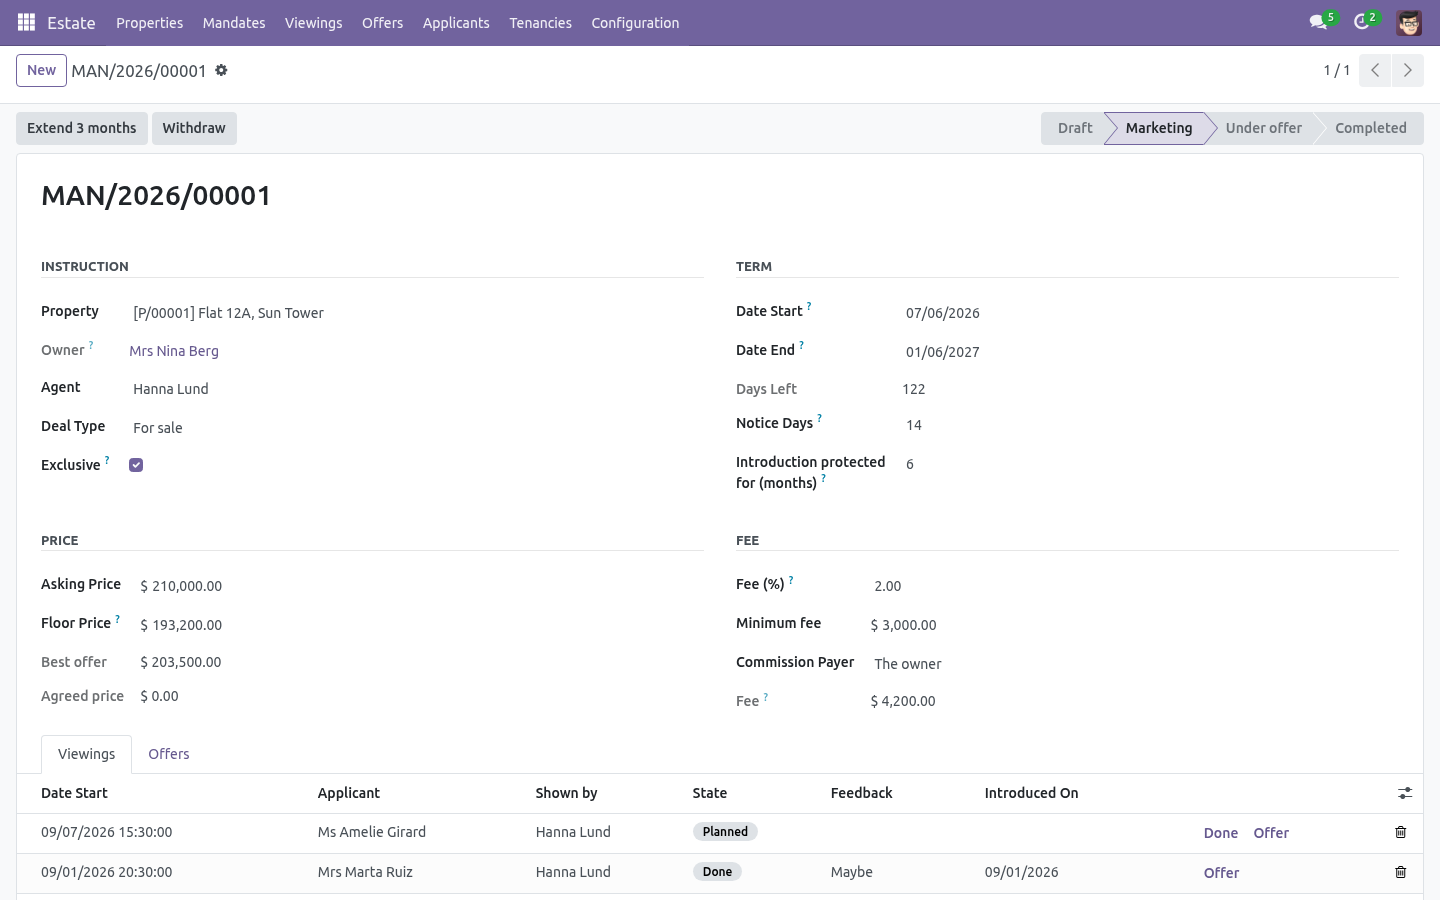Create Offer for Mrs Marta Ruiz viewing
The width and height of the screenshot is (1440, 900).
click(1221, 873)
